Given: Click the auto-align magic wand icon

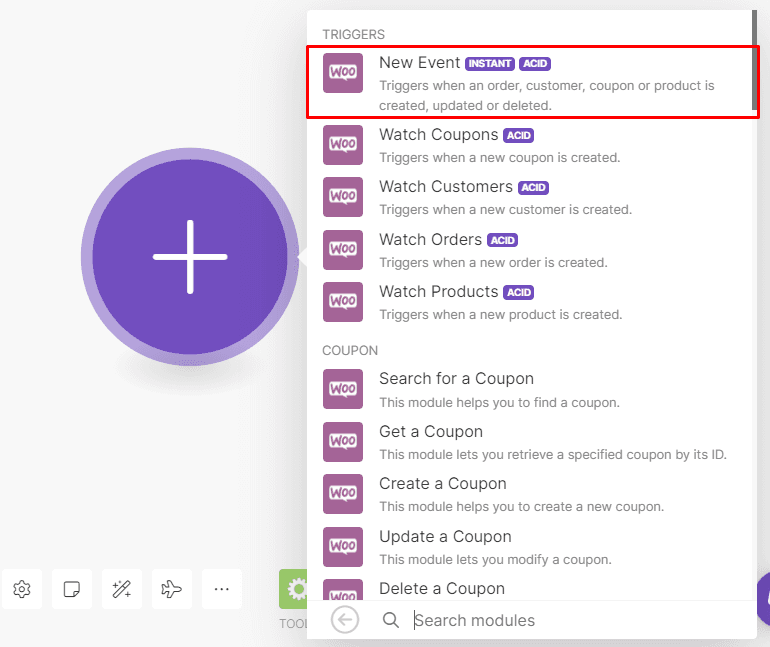Looking at the screenshot, I should (122, 589).
